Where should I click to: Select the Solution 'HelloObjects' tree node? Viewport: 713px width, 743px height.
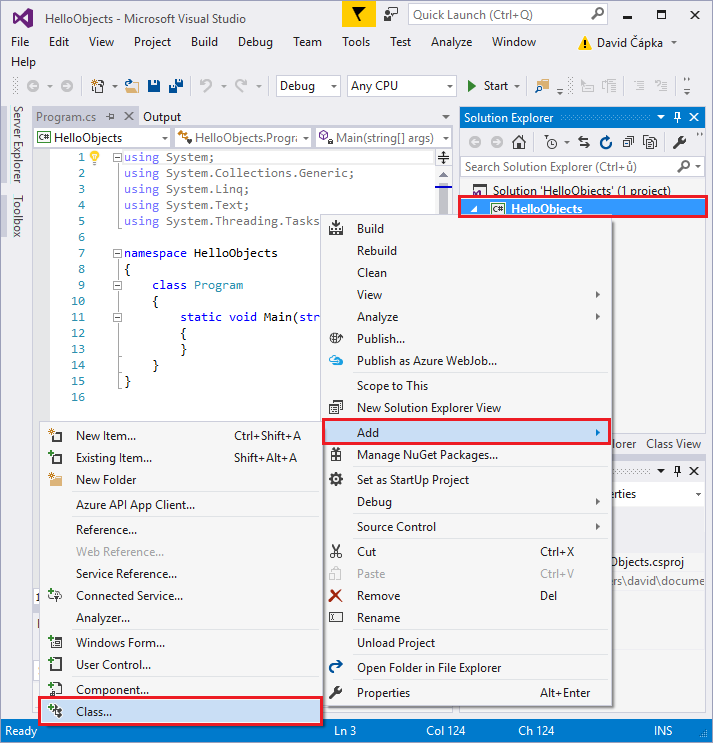582,190
